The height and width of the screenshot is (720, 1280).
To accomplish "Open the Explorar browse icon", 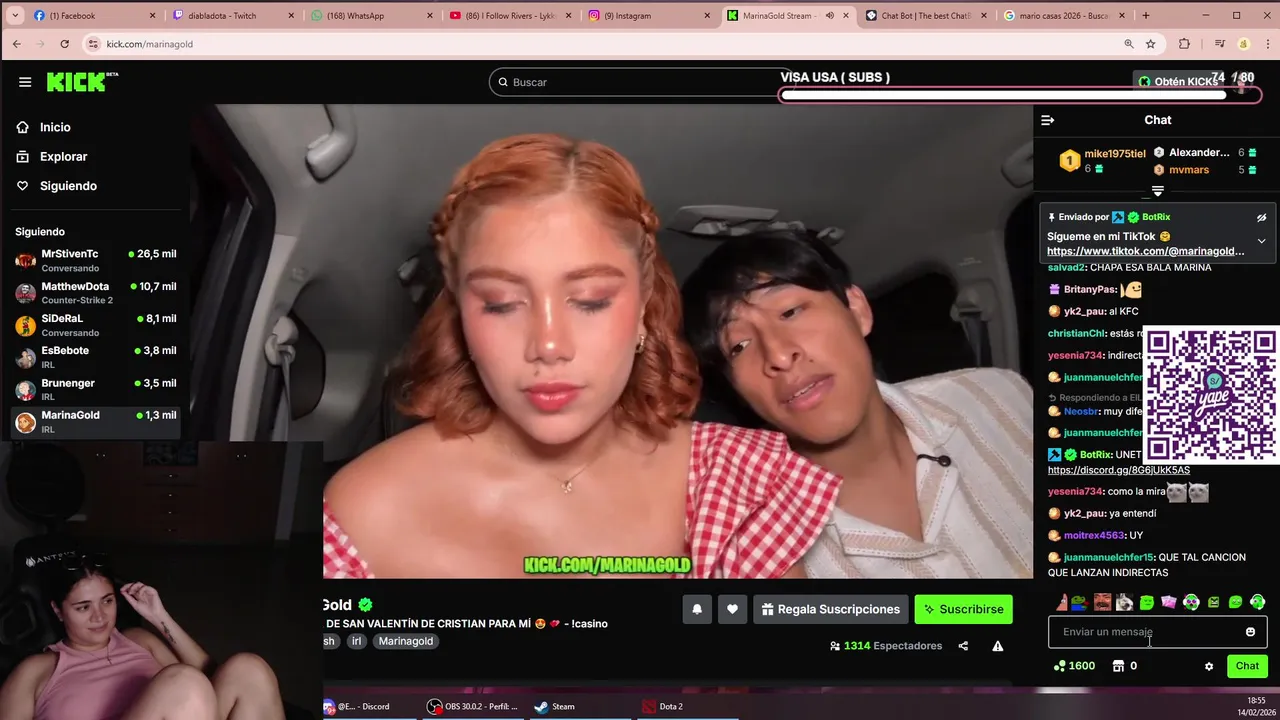I will pyautogui.click(x=22, y=156).
